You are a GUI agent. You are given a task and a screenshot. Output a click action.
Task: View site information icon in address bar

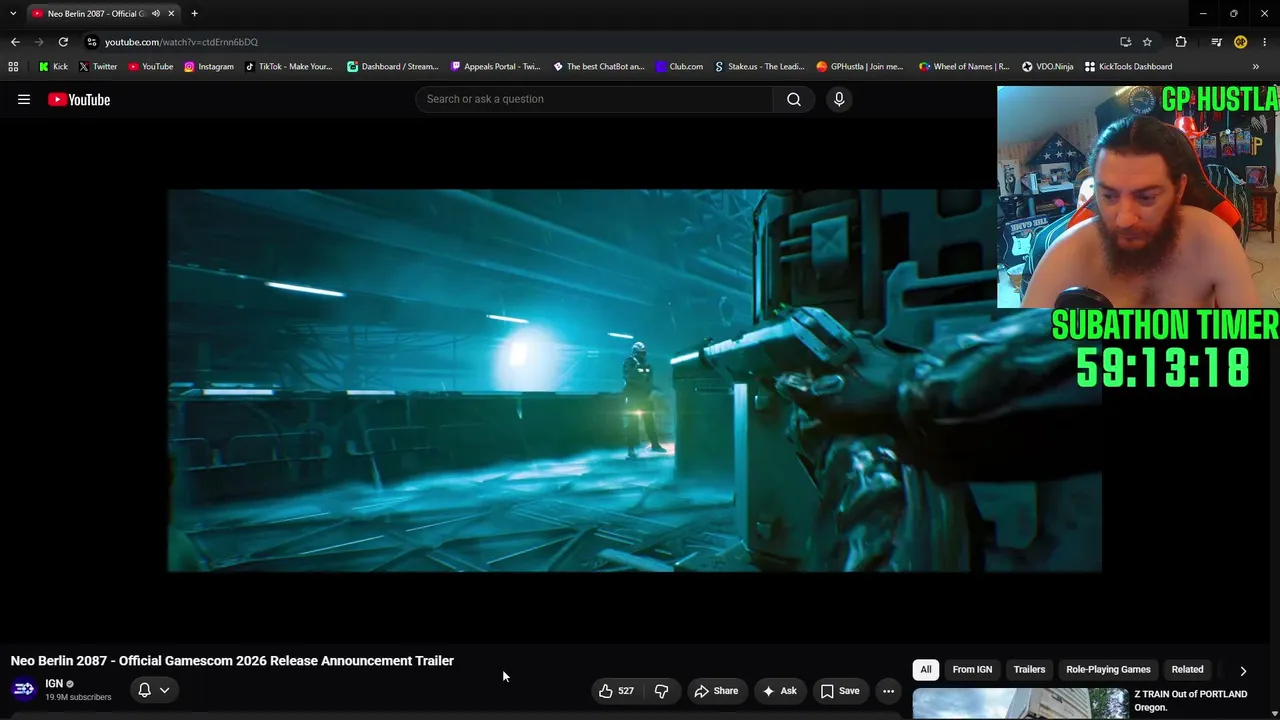point(91,42)
